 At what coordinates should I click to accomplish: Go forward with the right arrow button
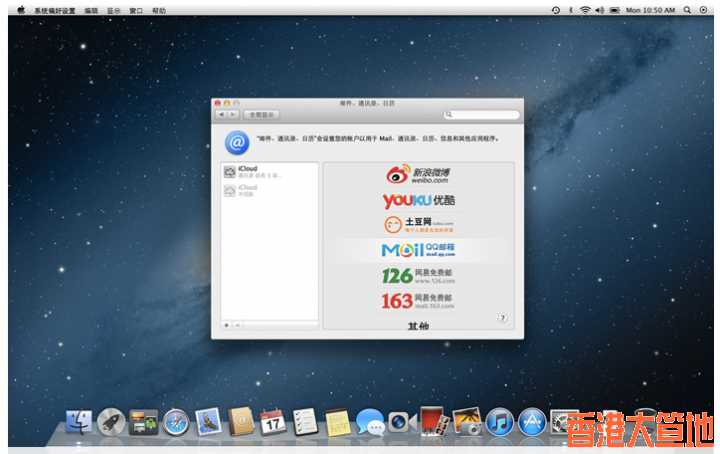[x=233, y=114]
